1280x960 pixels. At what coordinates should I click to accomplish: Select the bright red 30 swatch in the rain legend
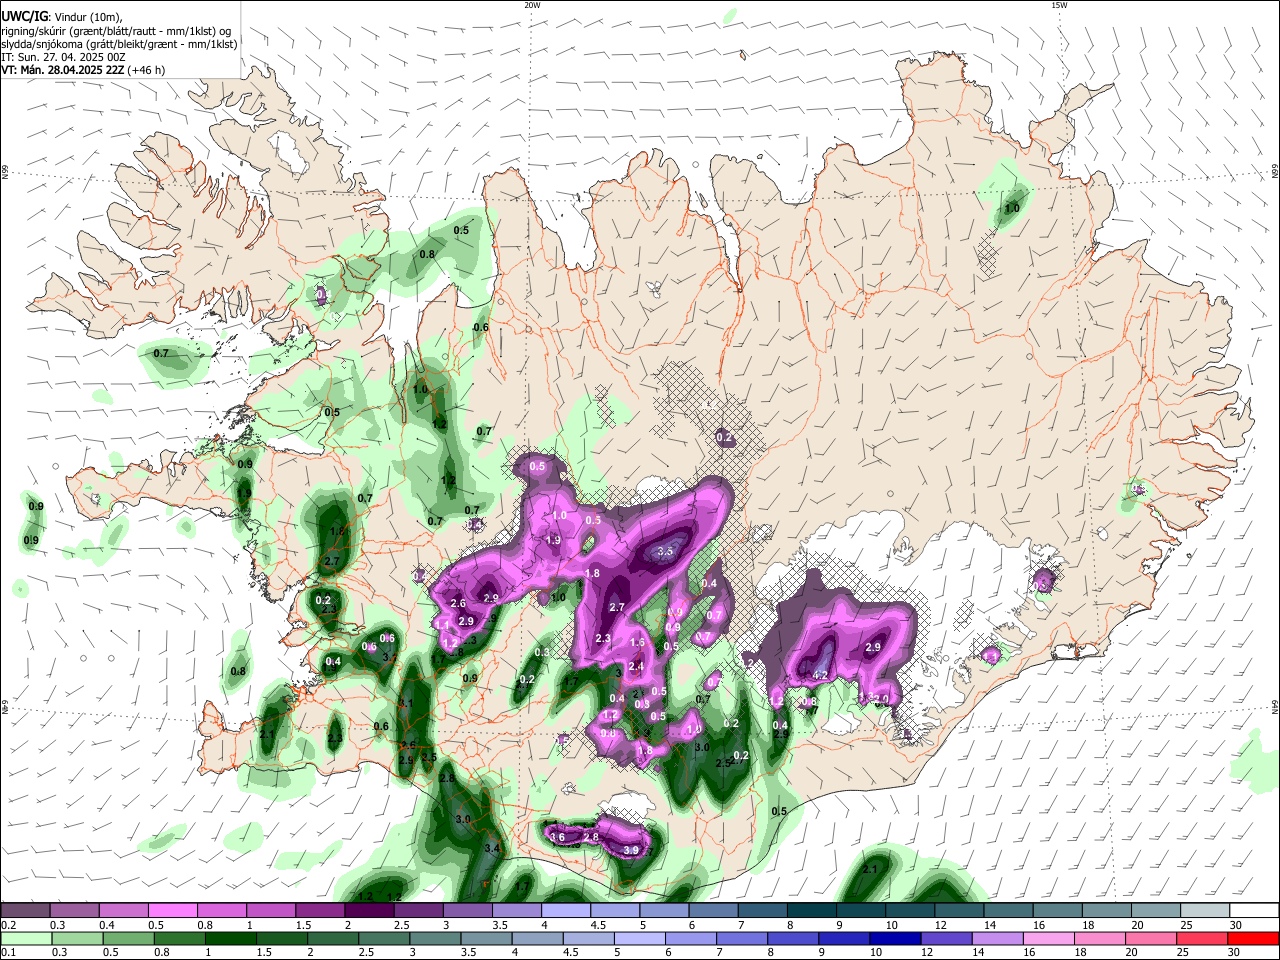point(1253,938)
